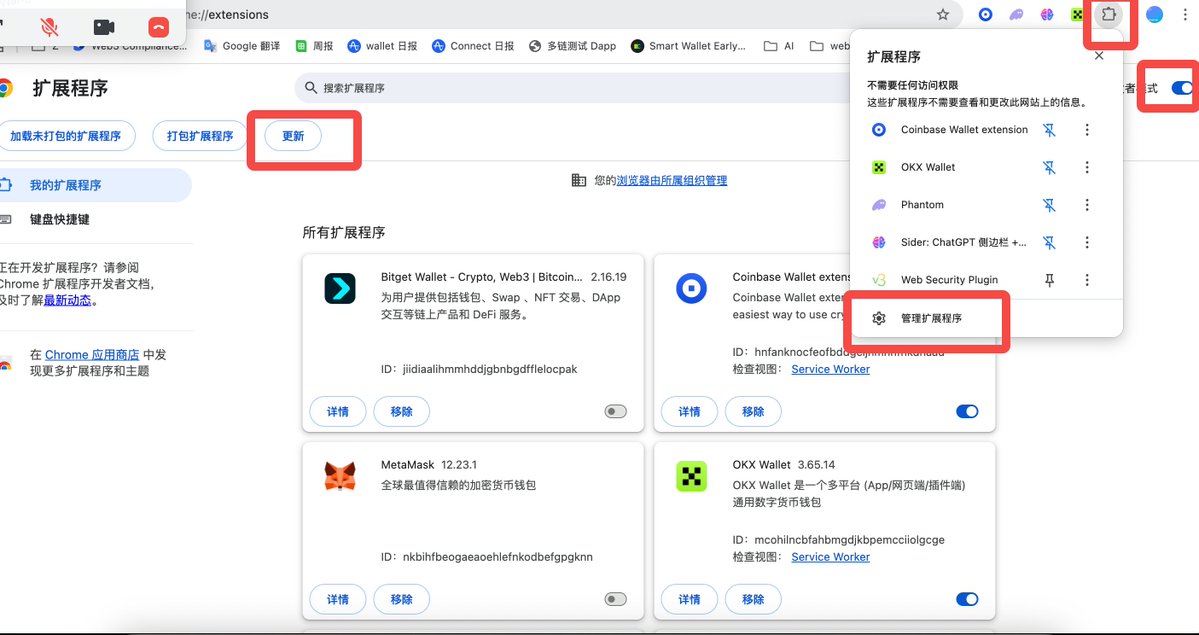Disable the OKX Wallet extension switch
1199x635 pixels.
point(967,599)
